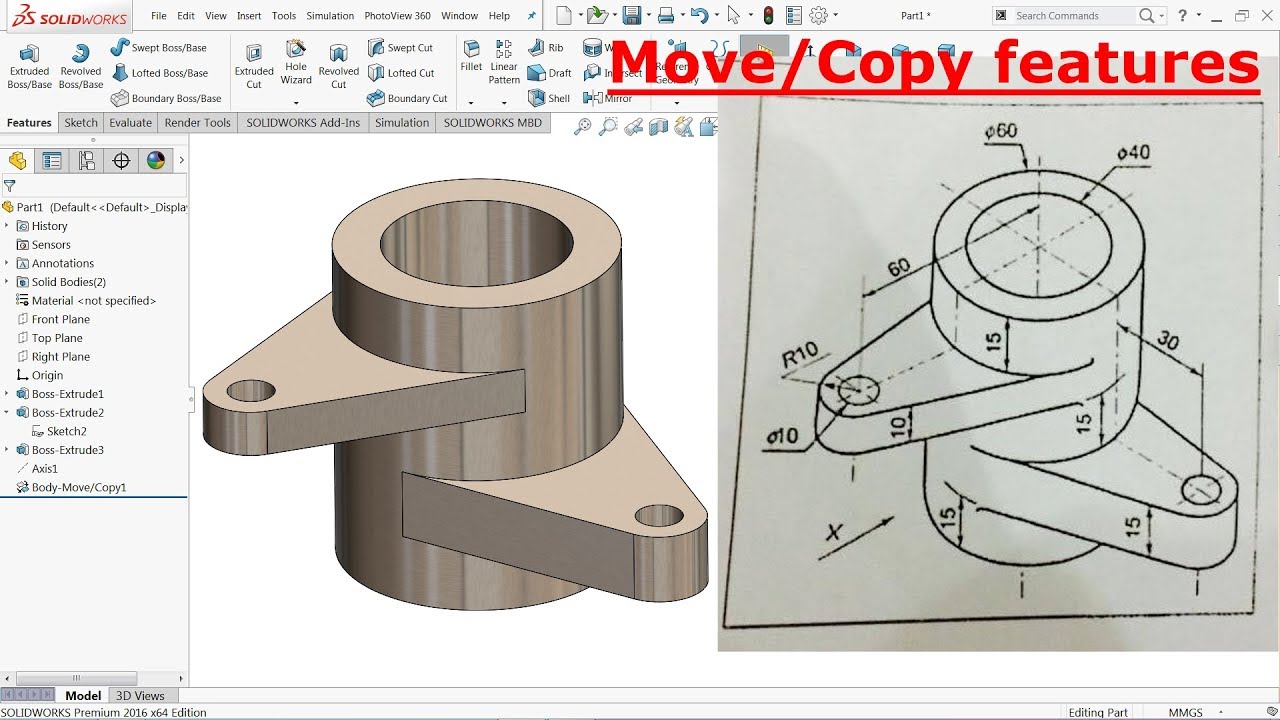Switch to the SOLIDWORKS MBD tab

coord(492,123)
